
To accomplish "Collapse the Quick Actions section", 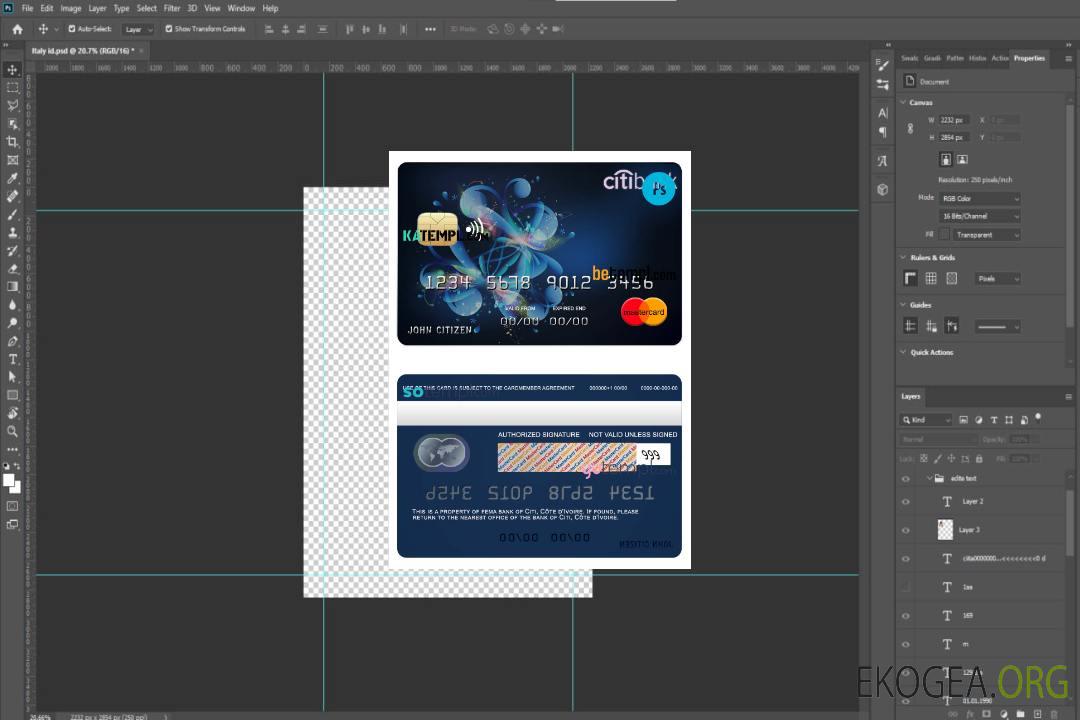I will tap(904, 352).
